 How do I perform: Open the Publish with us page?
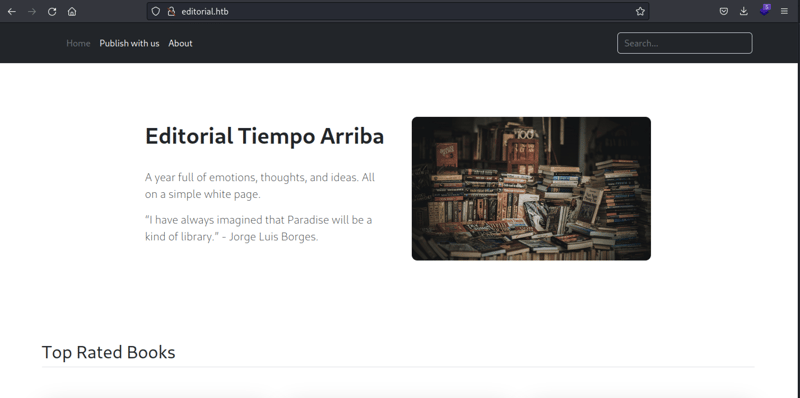point(129,43)
